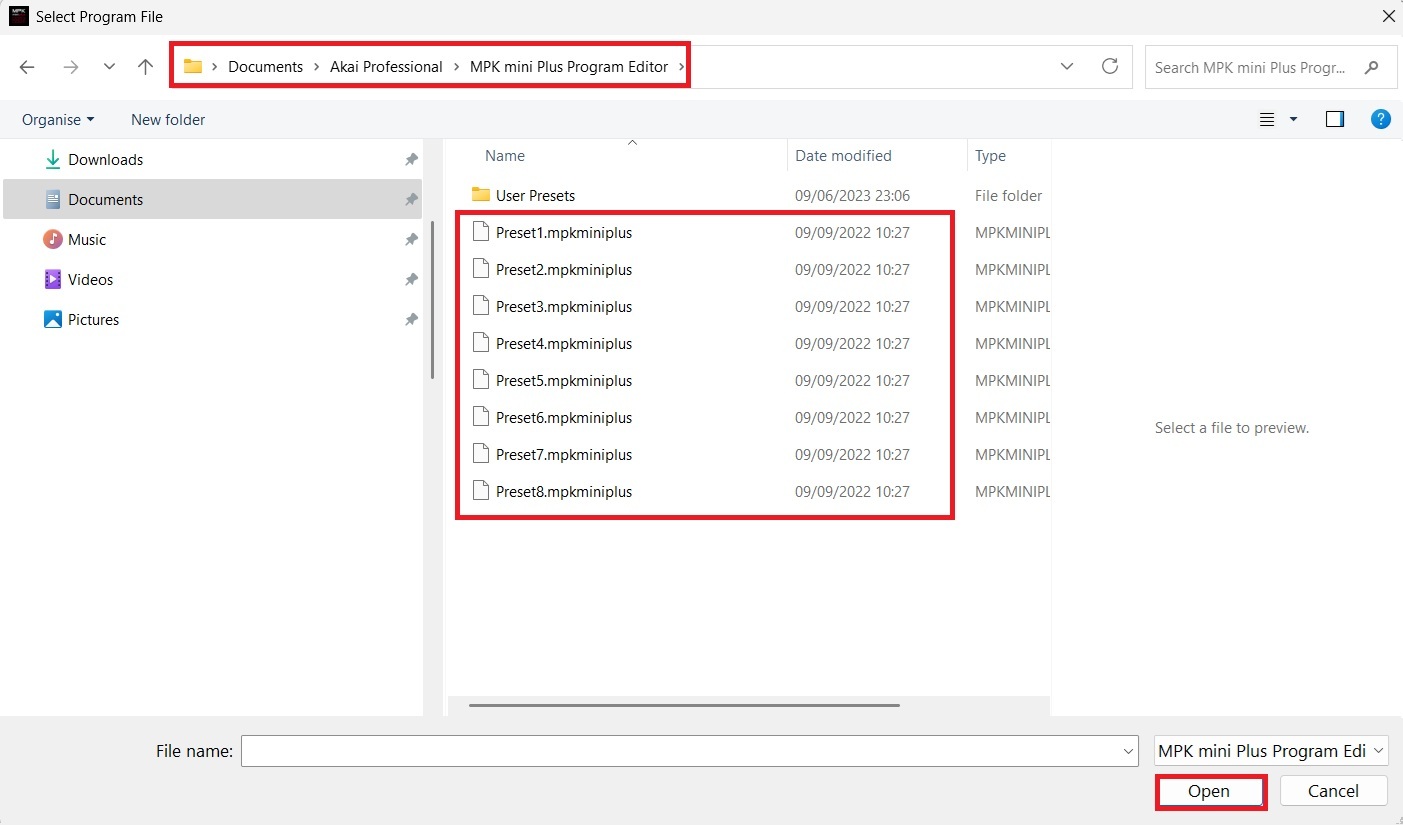
Task: Select the User Presets folder
Action: click(x=535, y=195)
